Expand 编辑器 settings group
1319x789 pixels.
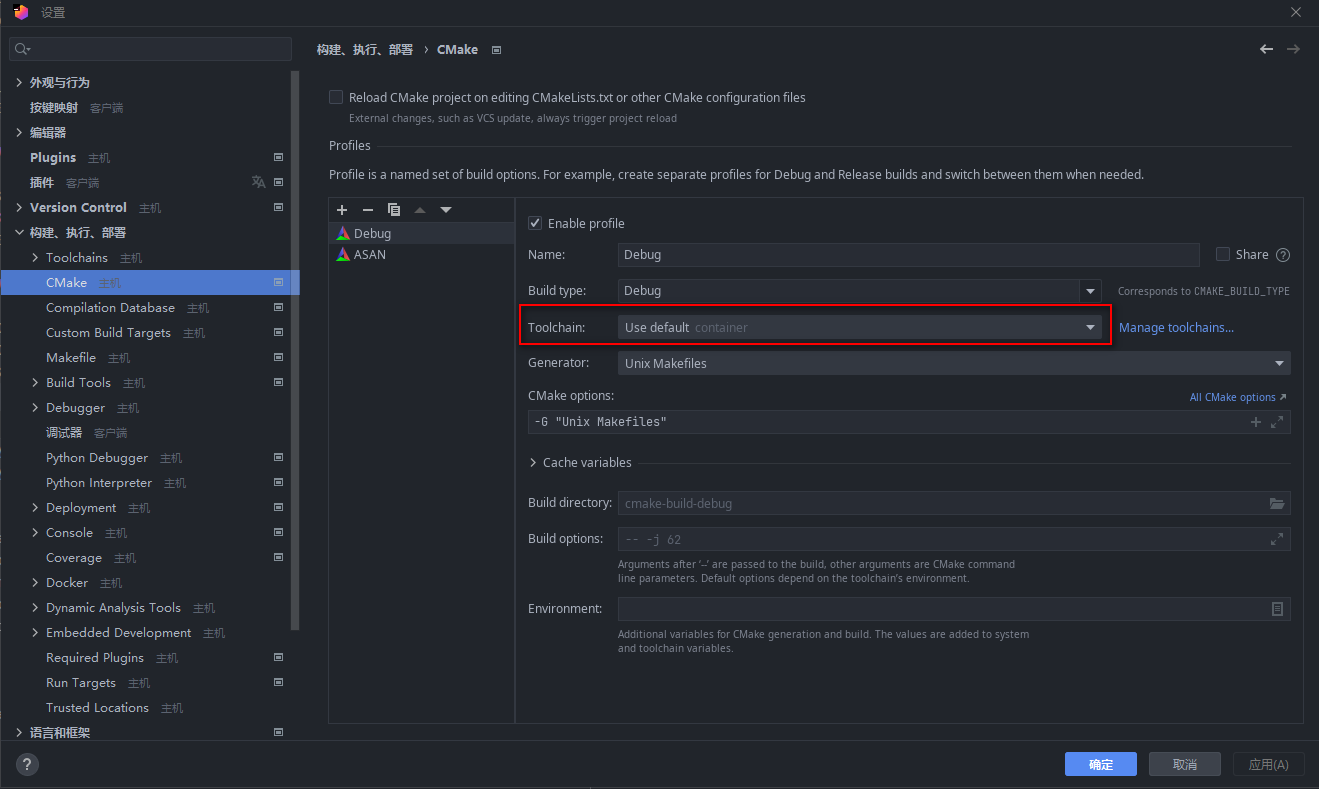(20, 132)
